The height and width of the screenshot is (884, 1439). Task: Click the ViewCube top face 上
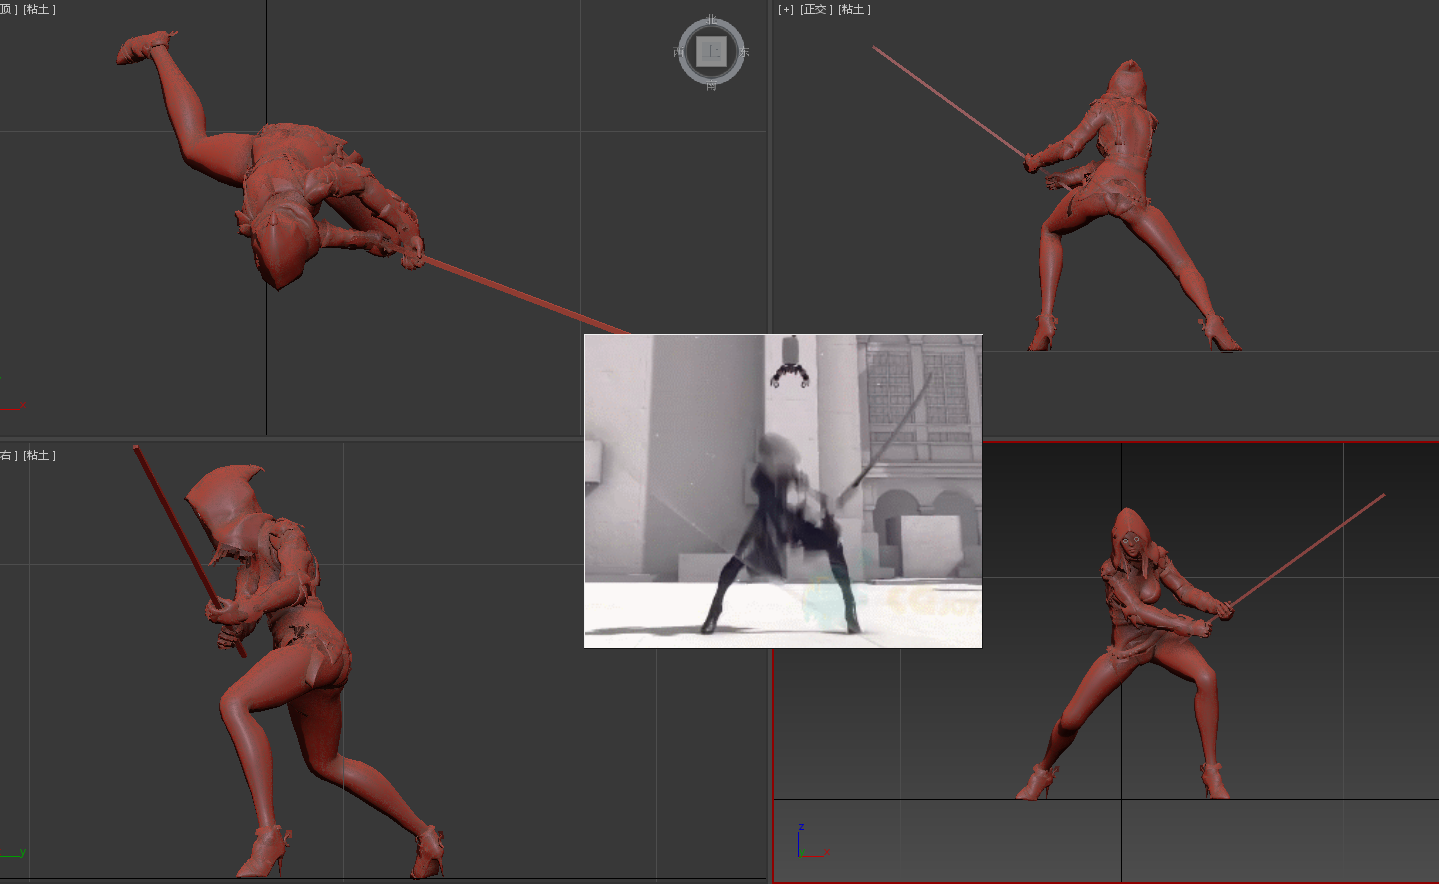click(x=711, y=51)
